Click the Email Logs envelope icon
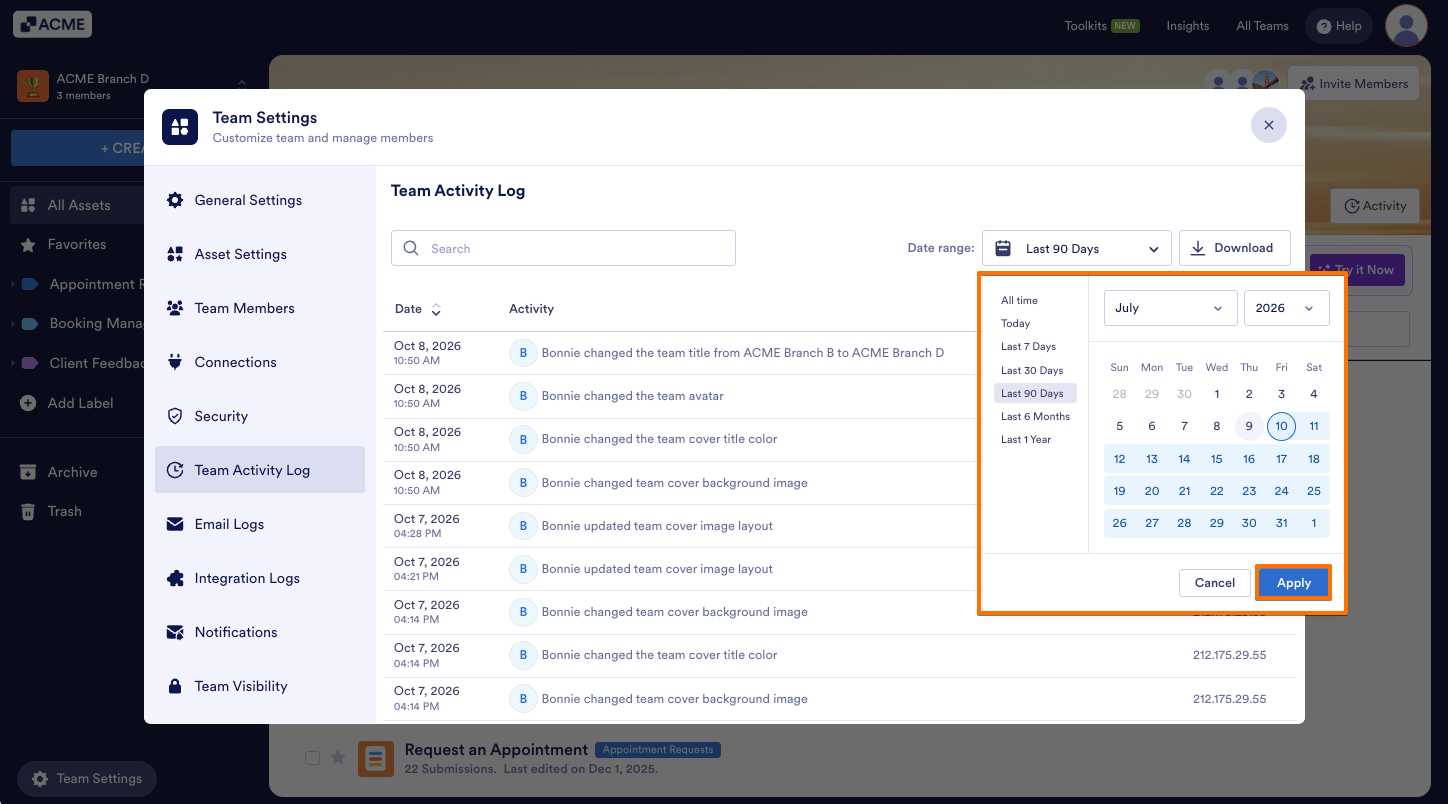 (175, 524)
